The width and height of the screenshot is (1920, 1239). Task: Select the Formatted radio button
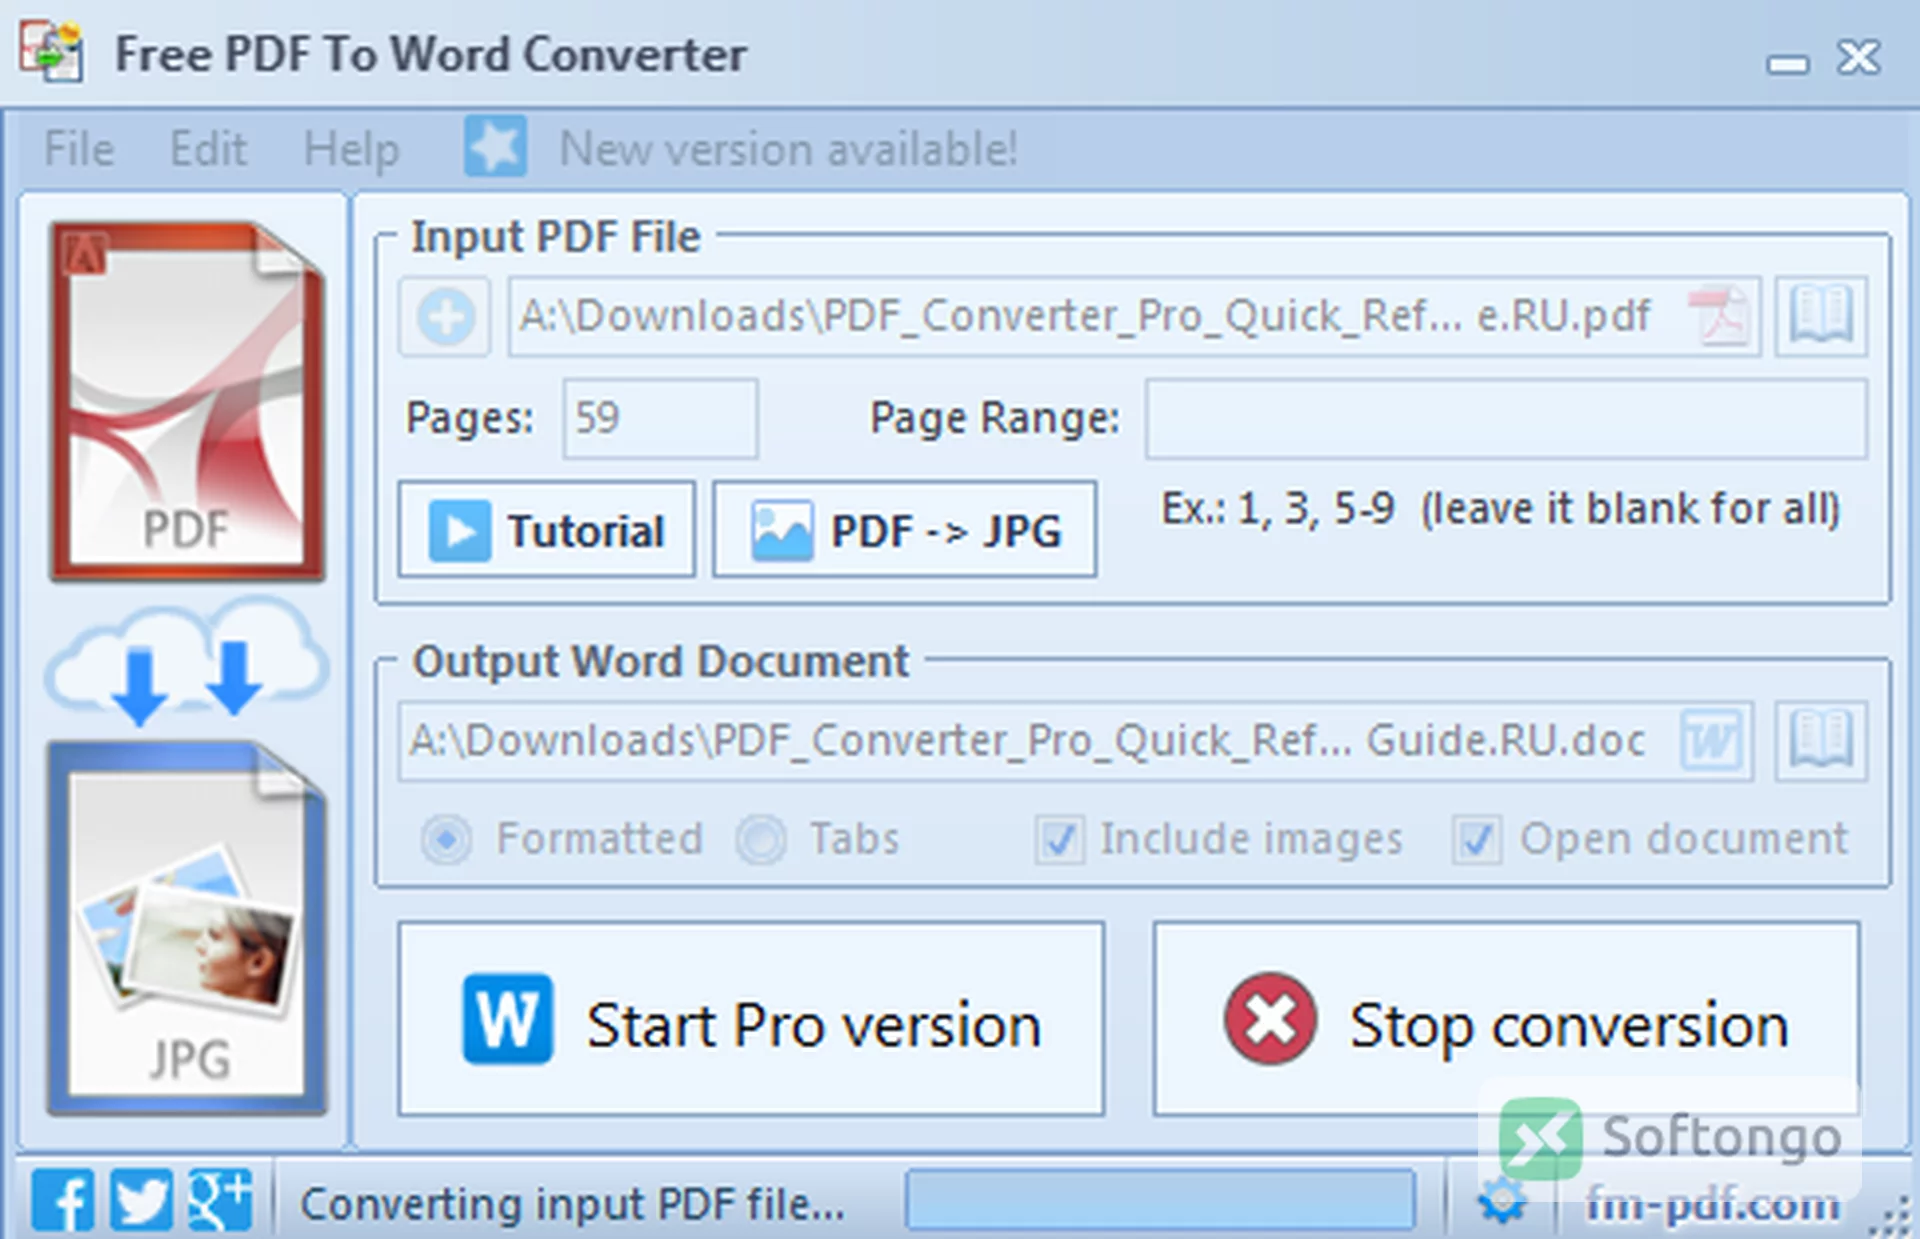446,839
